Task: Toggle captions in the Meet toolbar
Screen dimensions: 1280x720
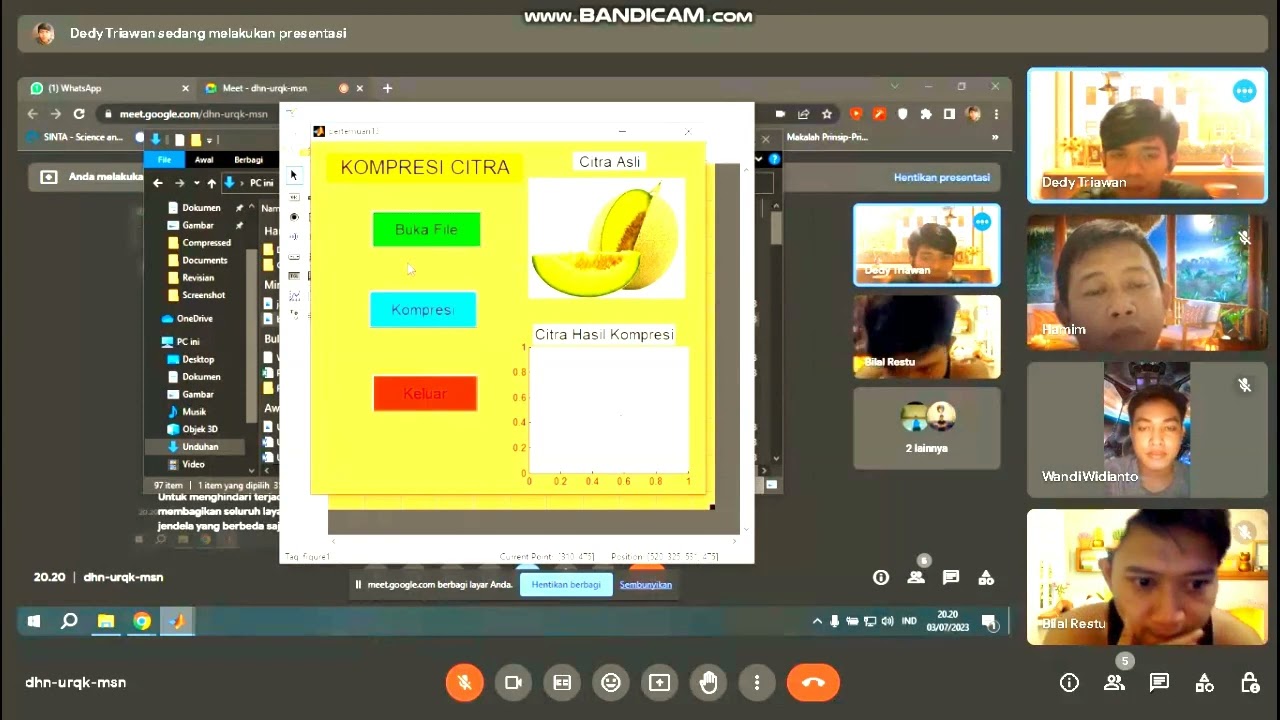Action: pyautogui.click(x=562, y=682)
